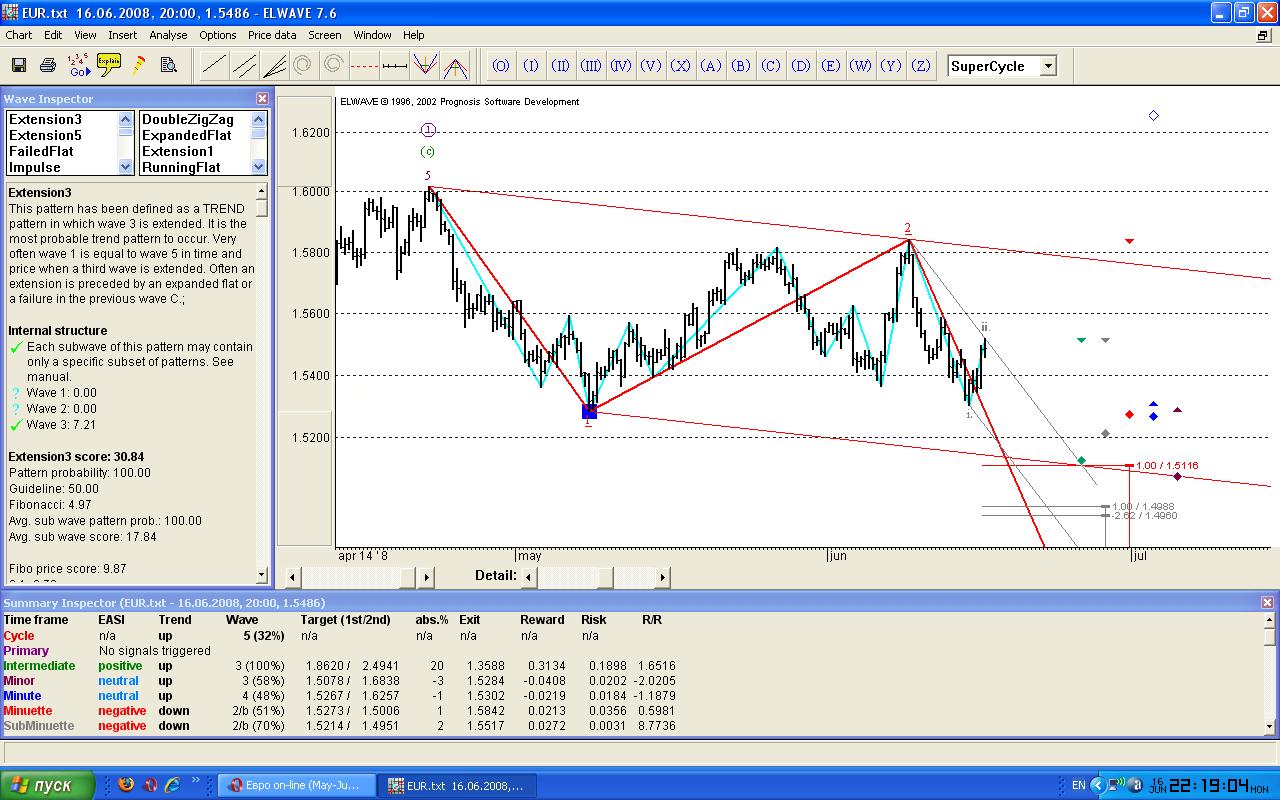Select the time ruler measuring tool
The width and height of the screenshot is (1280, 800).
pyautogui.click(x=394, y=67)
